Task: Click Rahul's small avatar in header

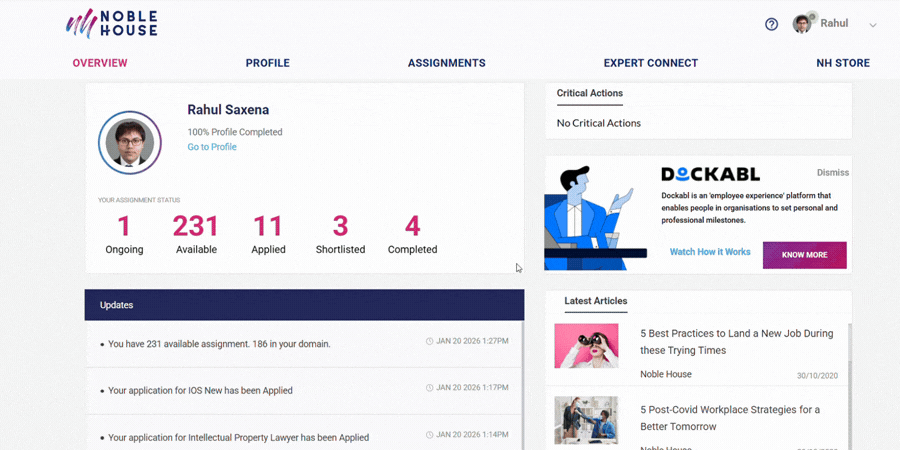Action: tap(802, 24)
